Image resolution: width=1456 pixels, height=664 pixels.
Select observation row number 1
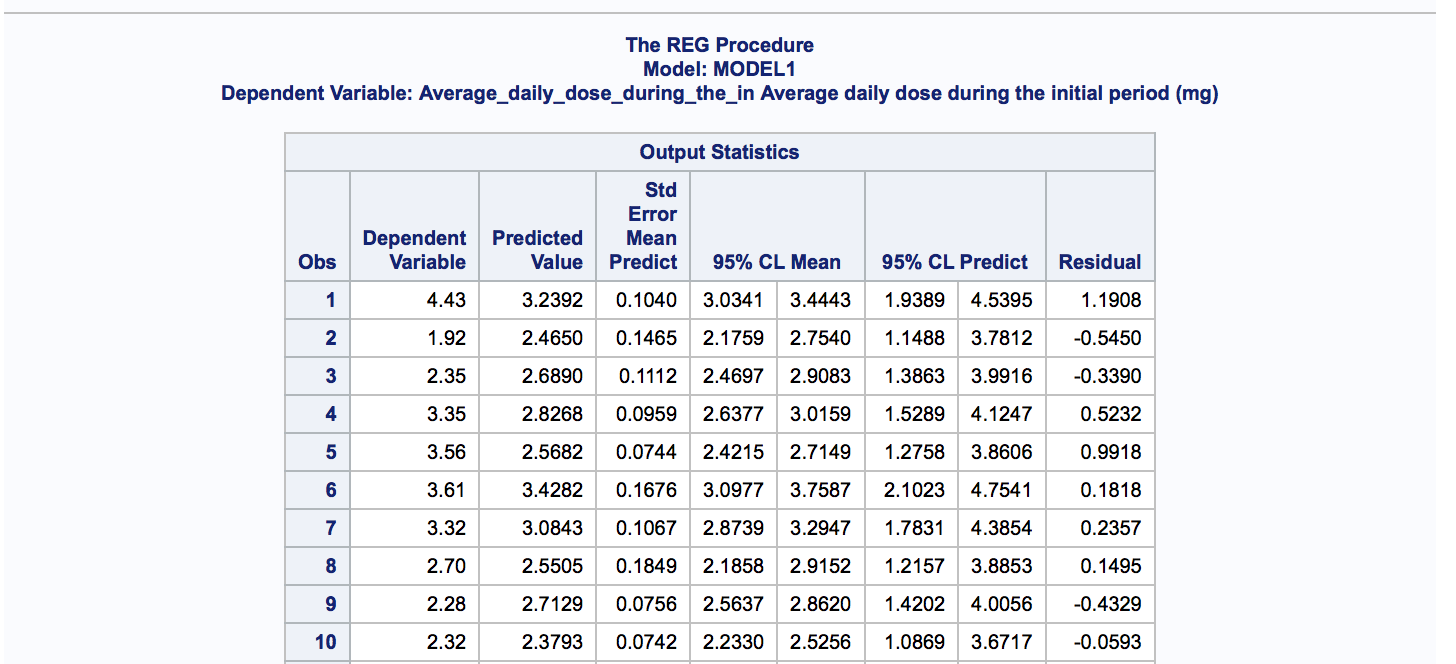tap(330, 300)
